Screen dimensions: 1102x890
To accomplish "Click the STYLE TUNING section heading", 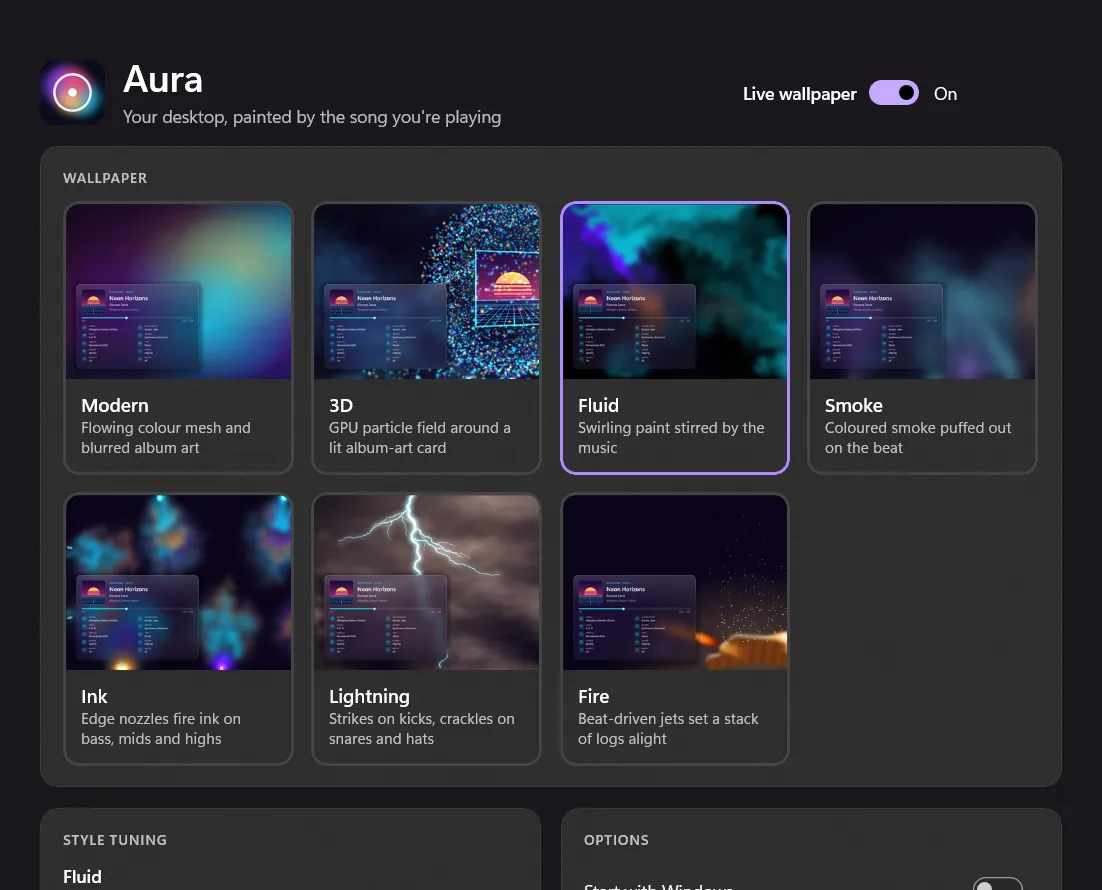I will [115, 840].
